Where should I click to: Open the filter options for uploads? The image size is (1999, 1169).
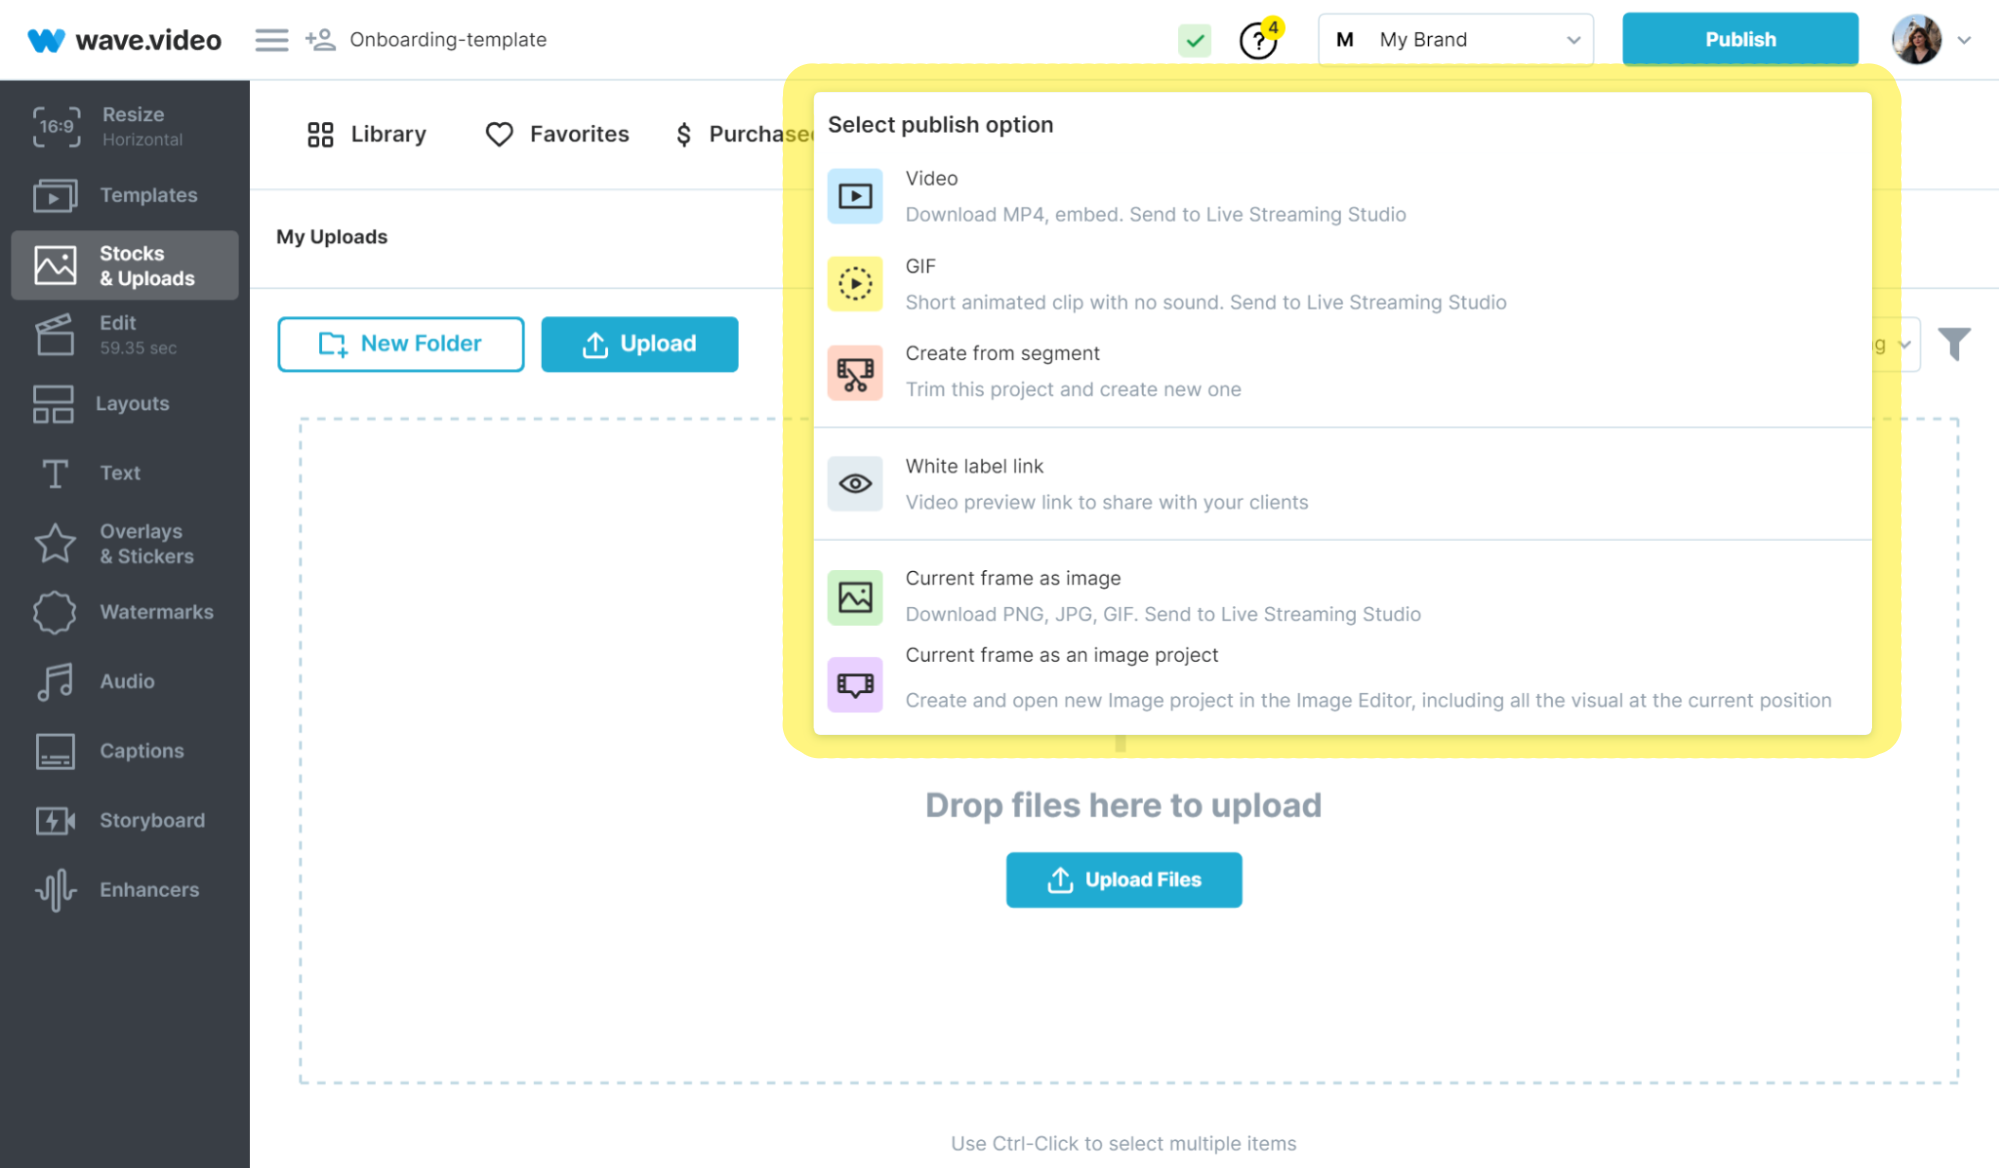point(1956,344)
